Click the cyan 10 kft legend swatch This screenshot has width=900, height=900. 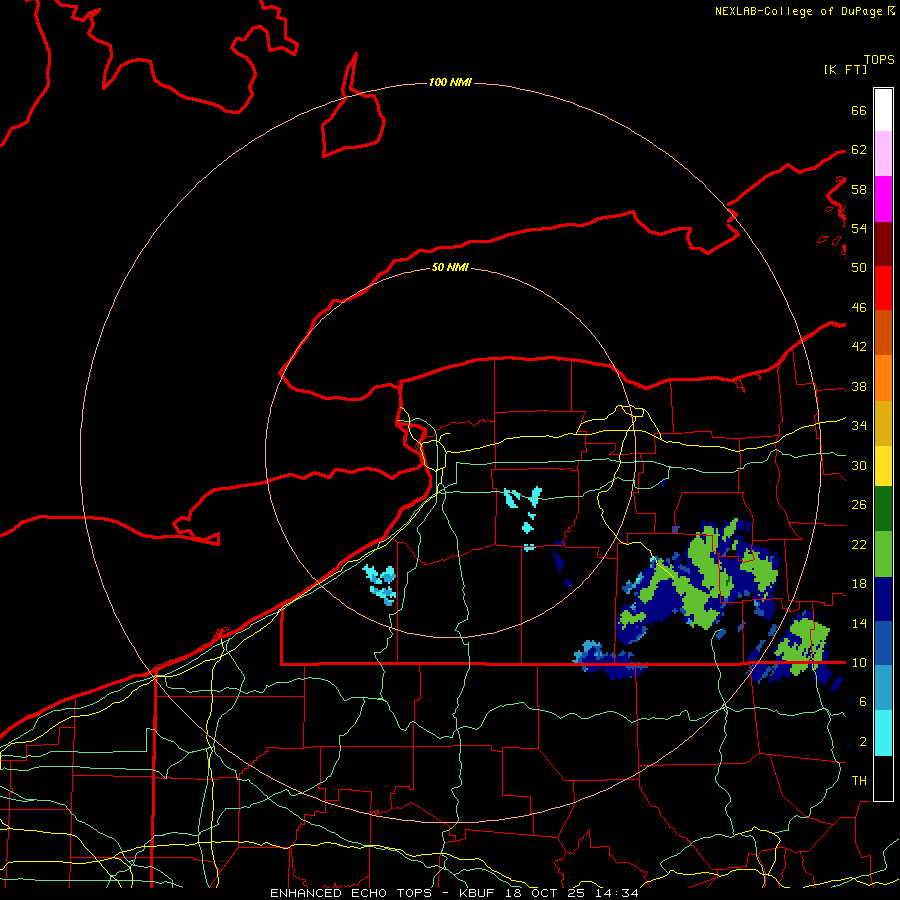point(883,733)
